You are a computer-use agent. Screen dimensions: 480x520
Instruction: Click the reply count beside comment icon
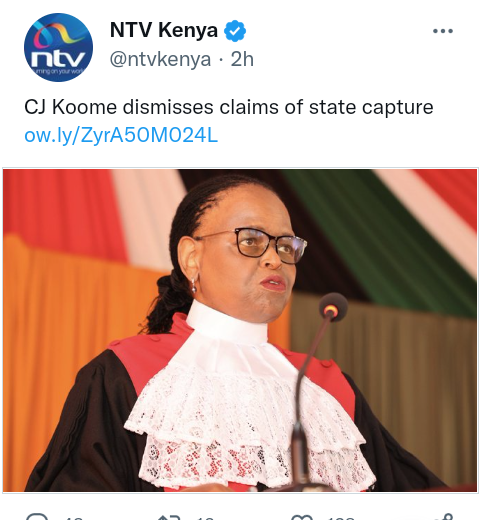click(x=74, y=518)
